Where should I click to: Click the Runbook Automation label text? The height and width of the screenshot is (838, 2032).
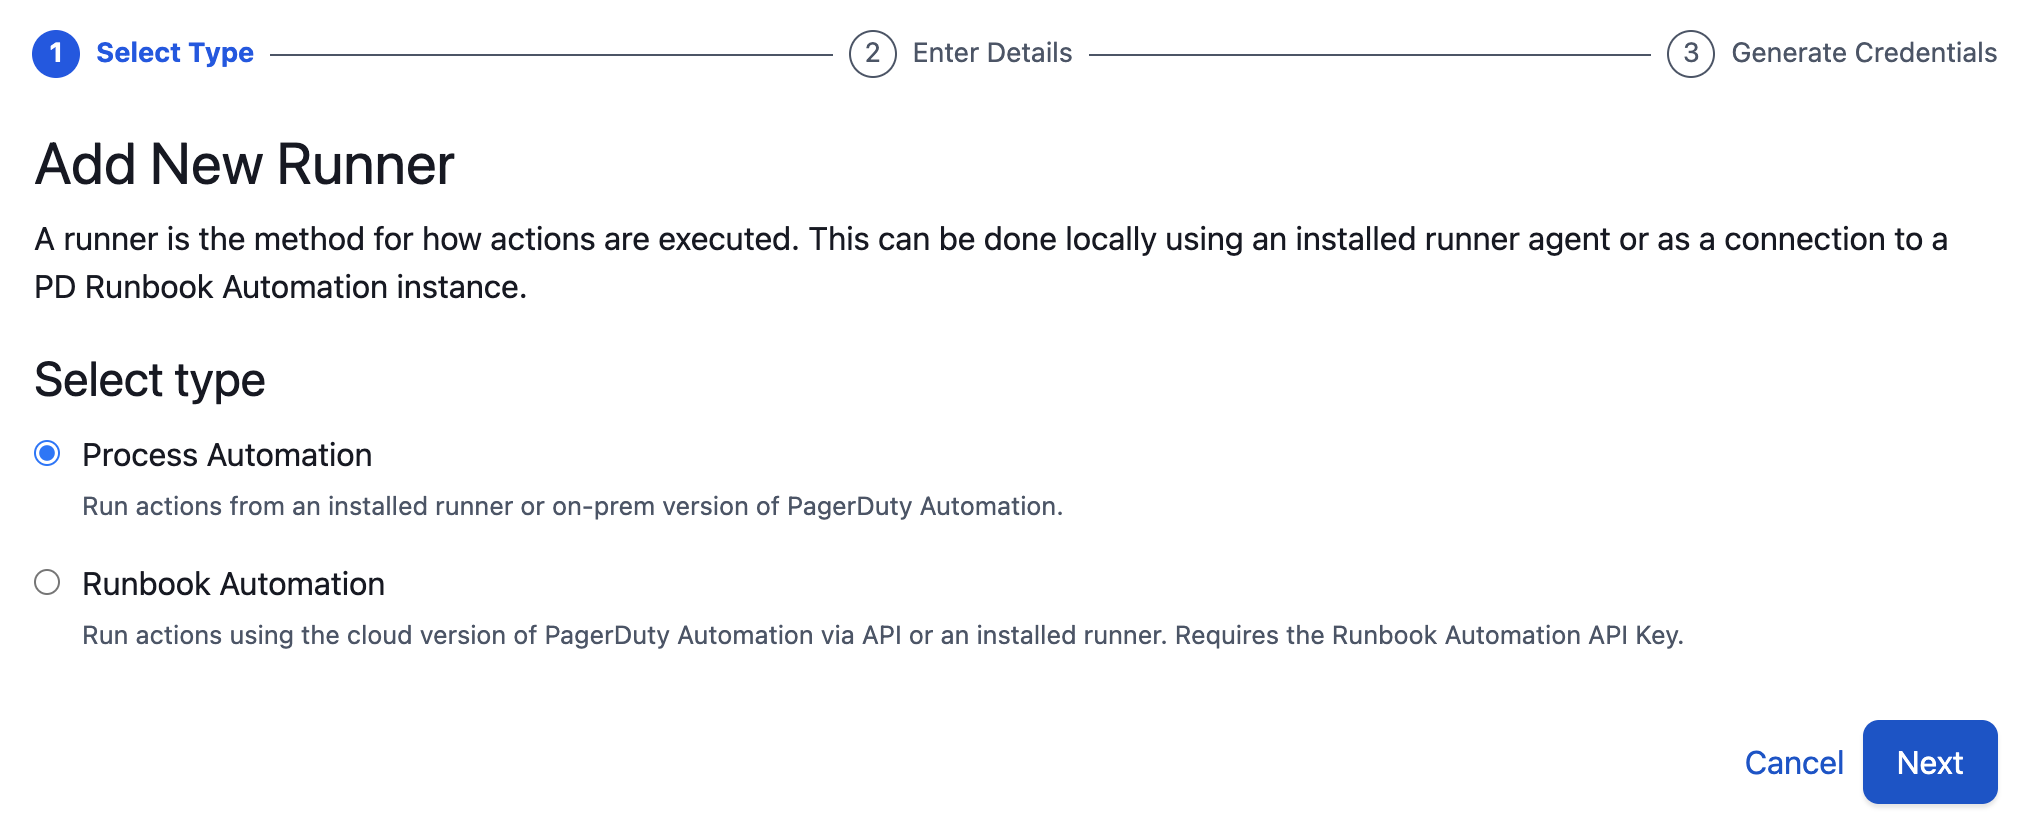(x=233, y=584)
